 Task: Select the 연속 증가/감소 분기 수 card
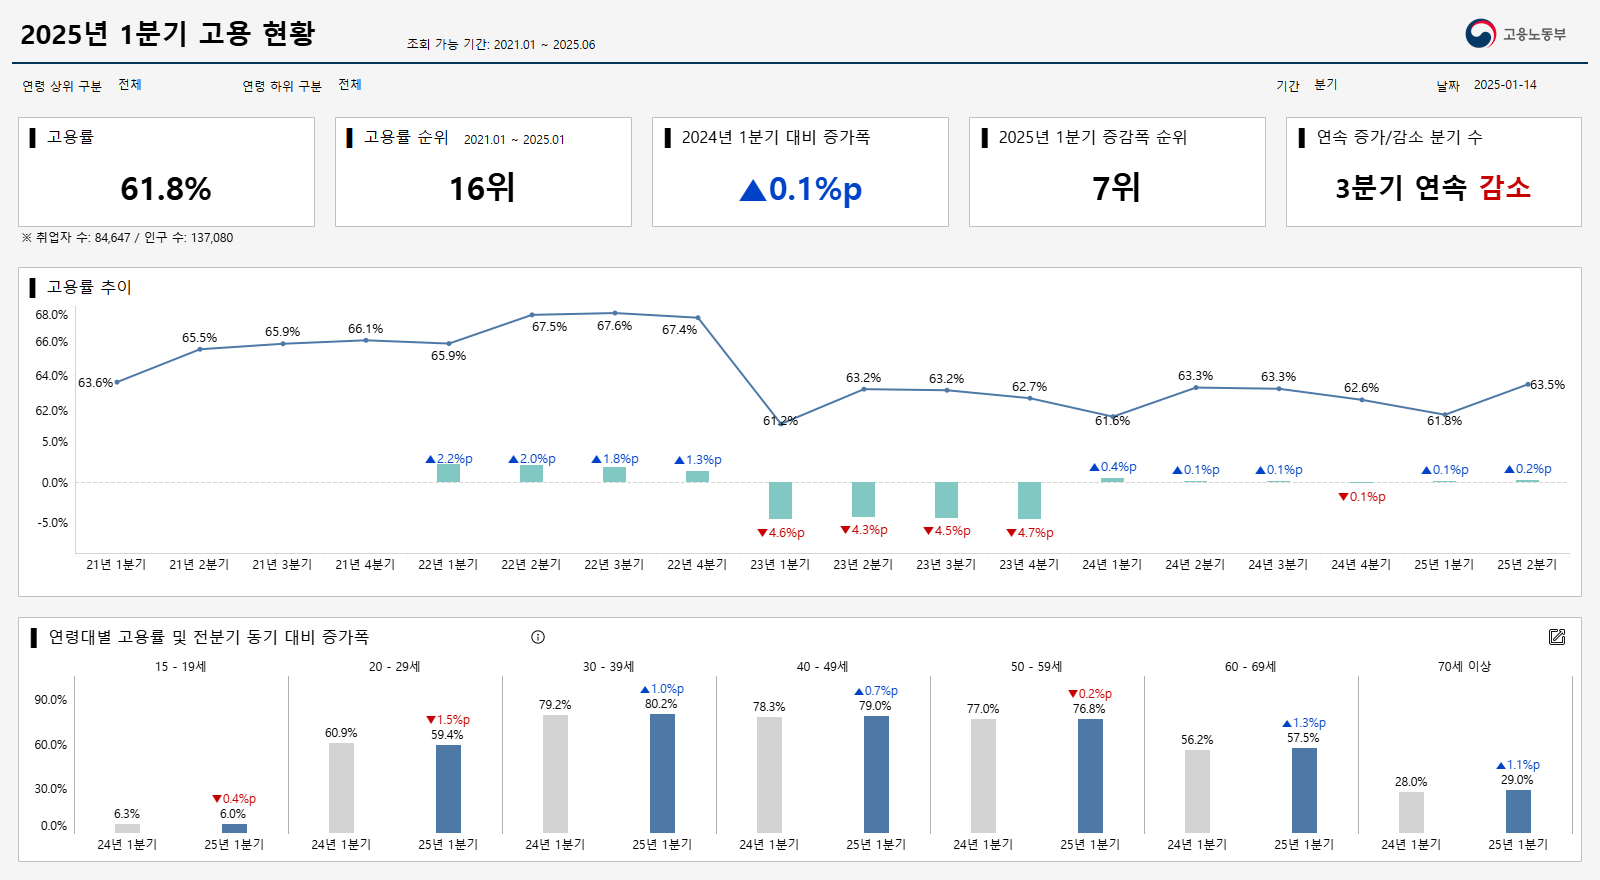1433,172
